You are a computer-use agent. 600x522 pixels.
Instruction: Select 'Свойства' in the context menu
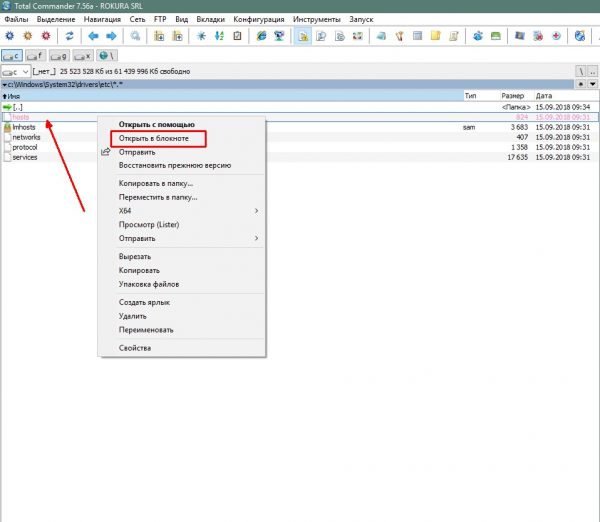[134, 348]
